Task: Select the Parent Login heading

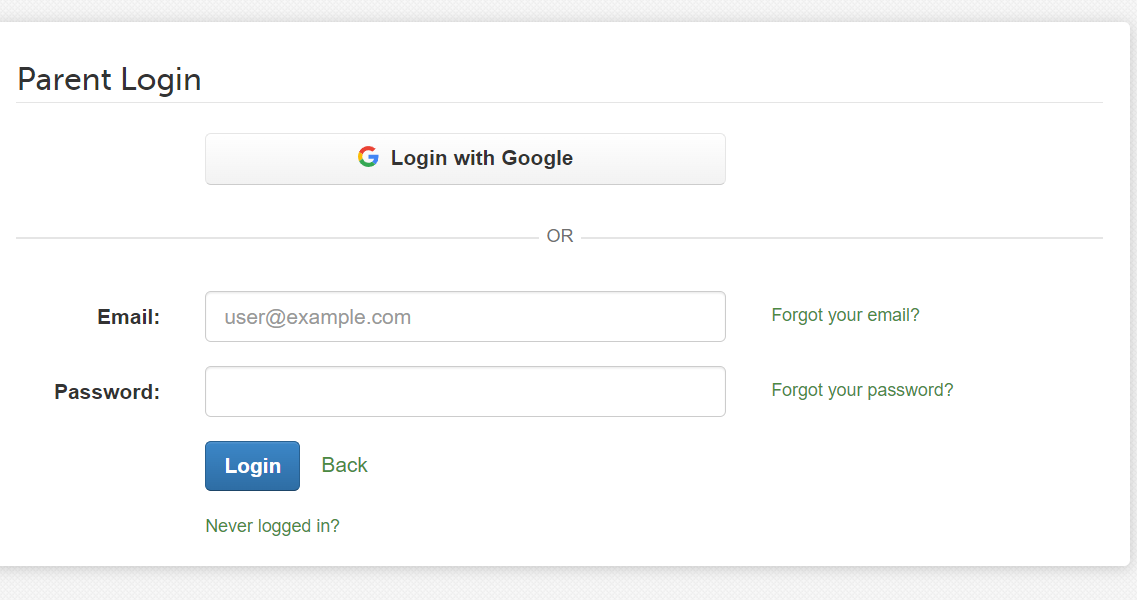Action: (x=109, y=79)
